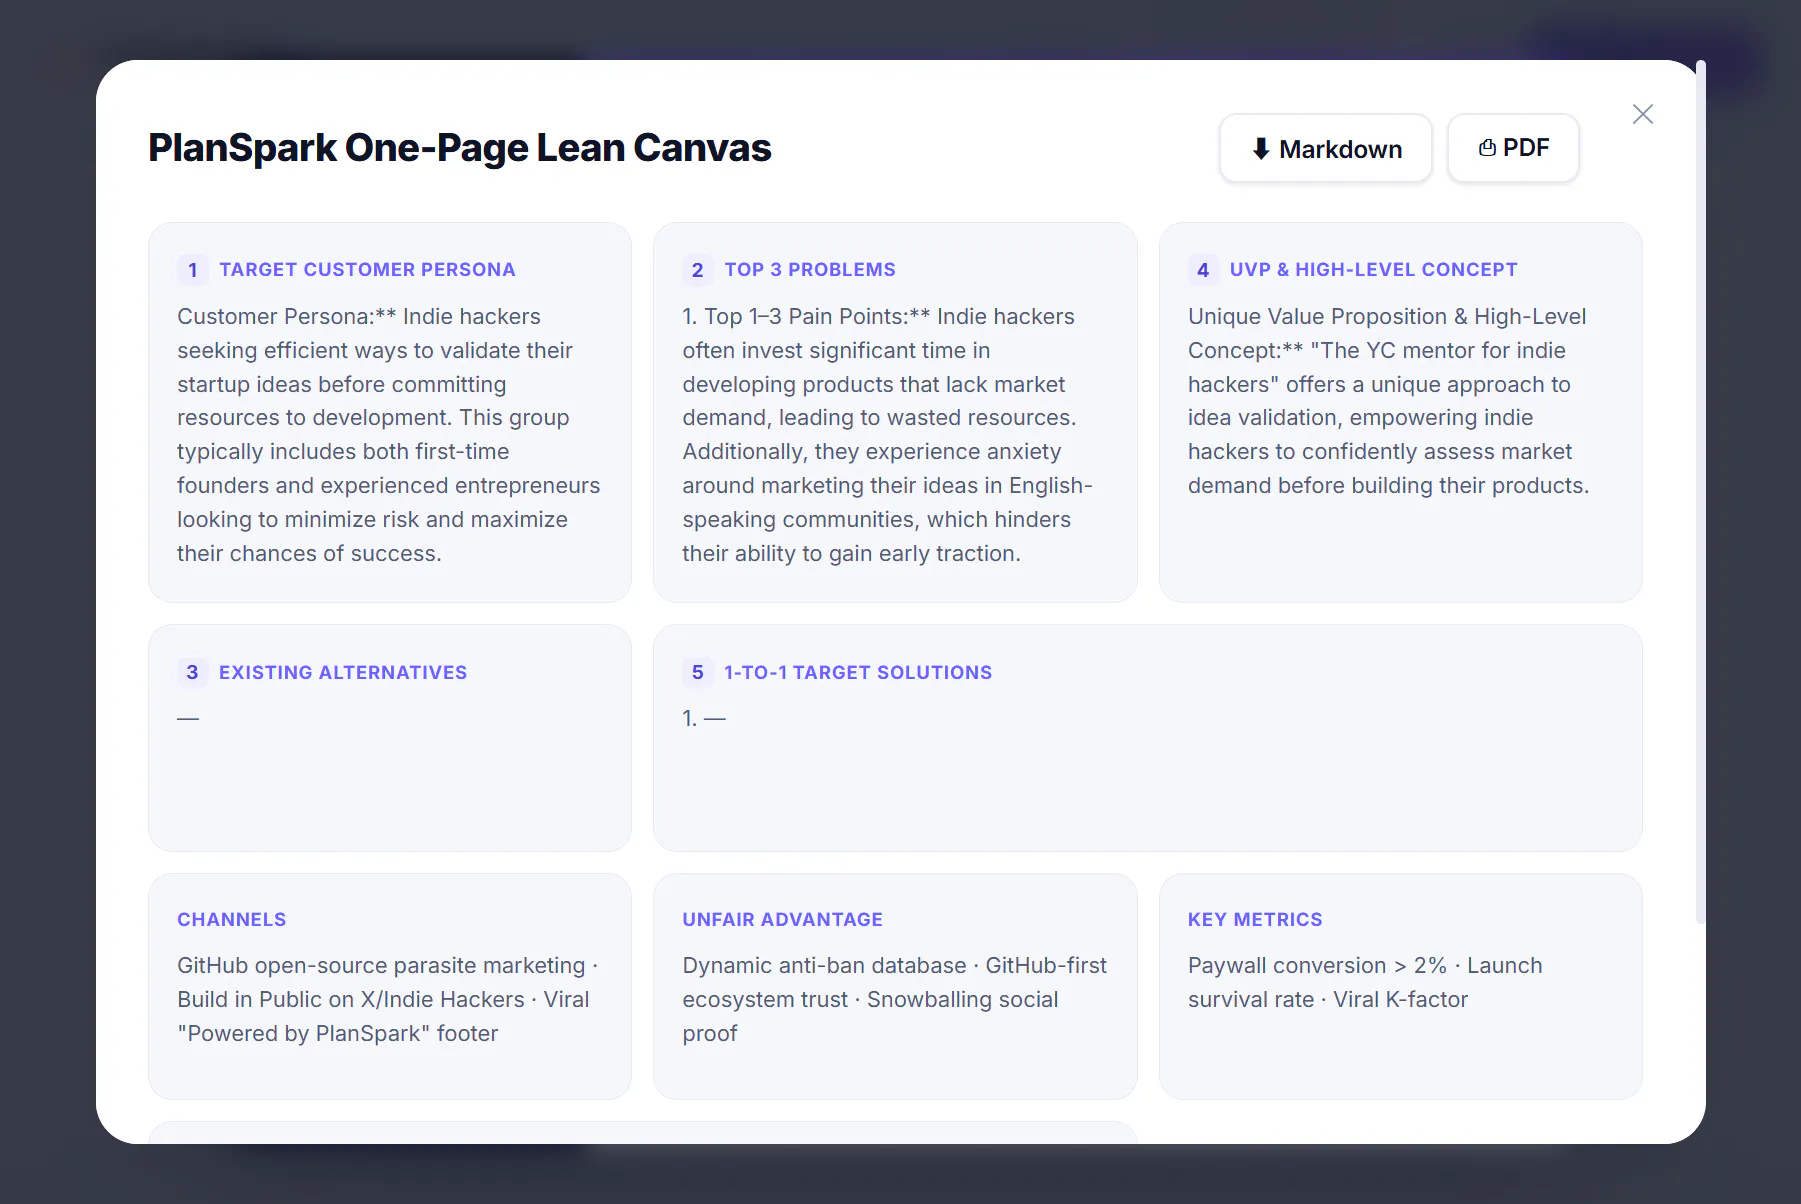Click the printer icon in PDF button

(x=1487, y=148)
